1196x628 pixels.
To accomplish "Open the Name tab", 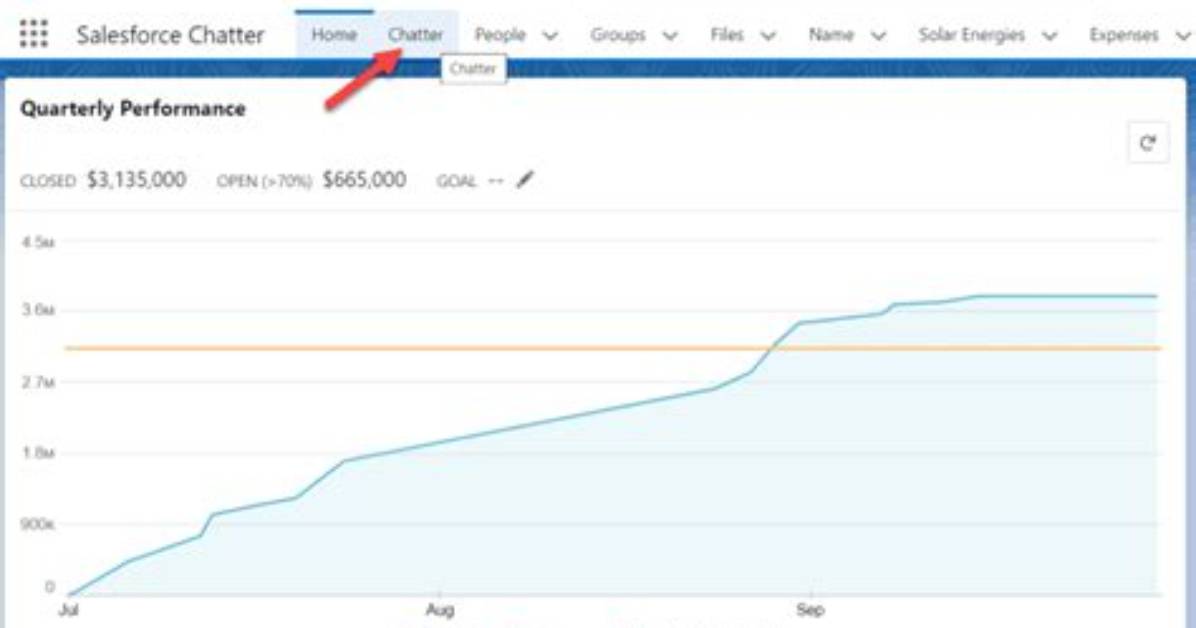I will [831, 35].
